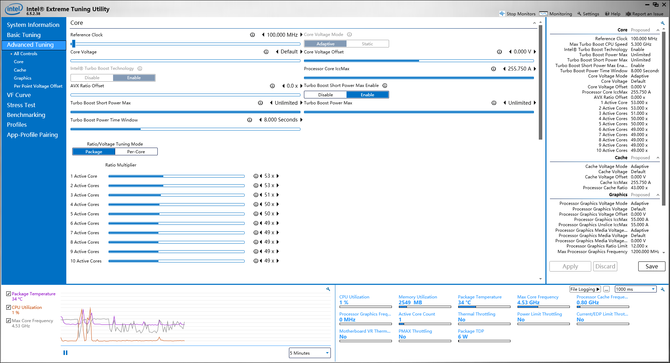670x363 pixels.
Task: Open the graph wrench settings icon
Action: pyautogui.click(x=328, y=289)
